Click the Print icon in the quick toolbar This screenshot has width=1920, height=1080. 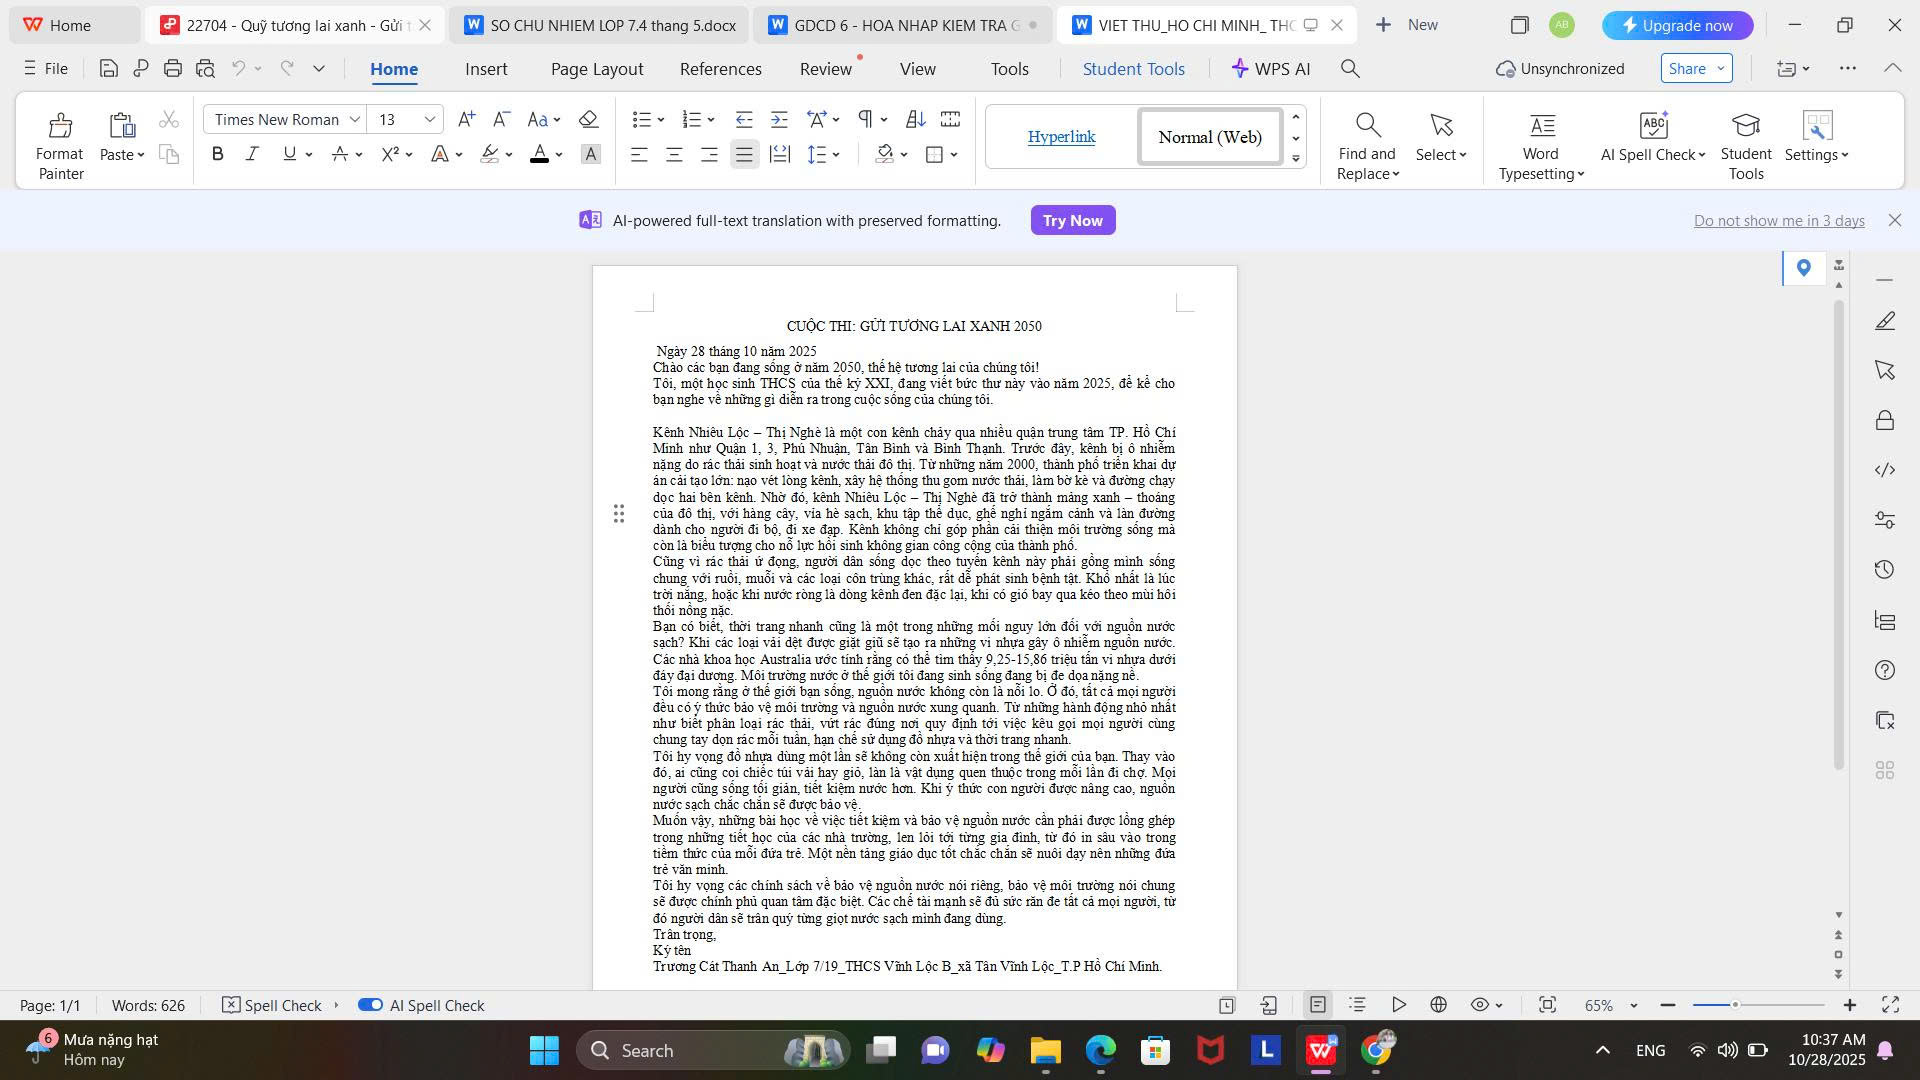coord(173,69)
